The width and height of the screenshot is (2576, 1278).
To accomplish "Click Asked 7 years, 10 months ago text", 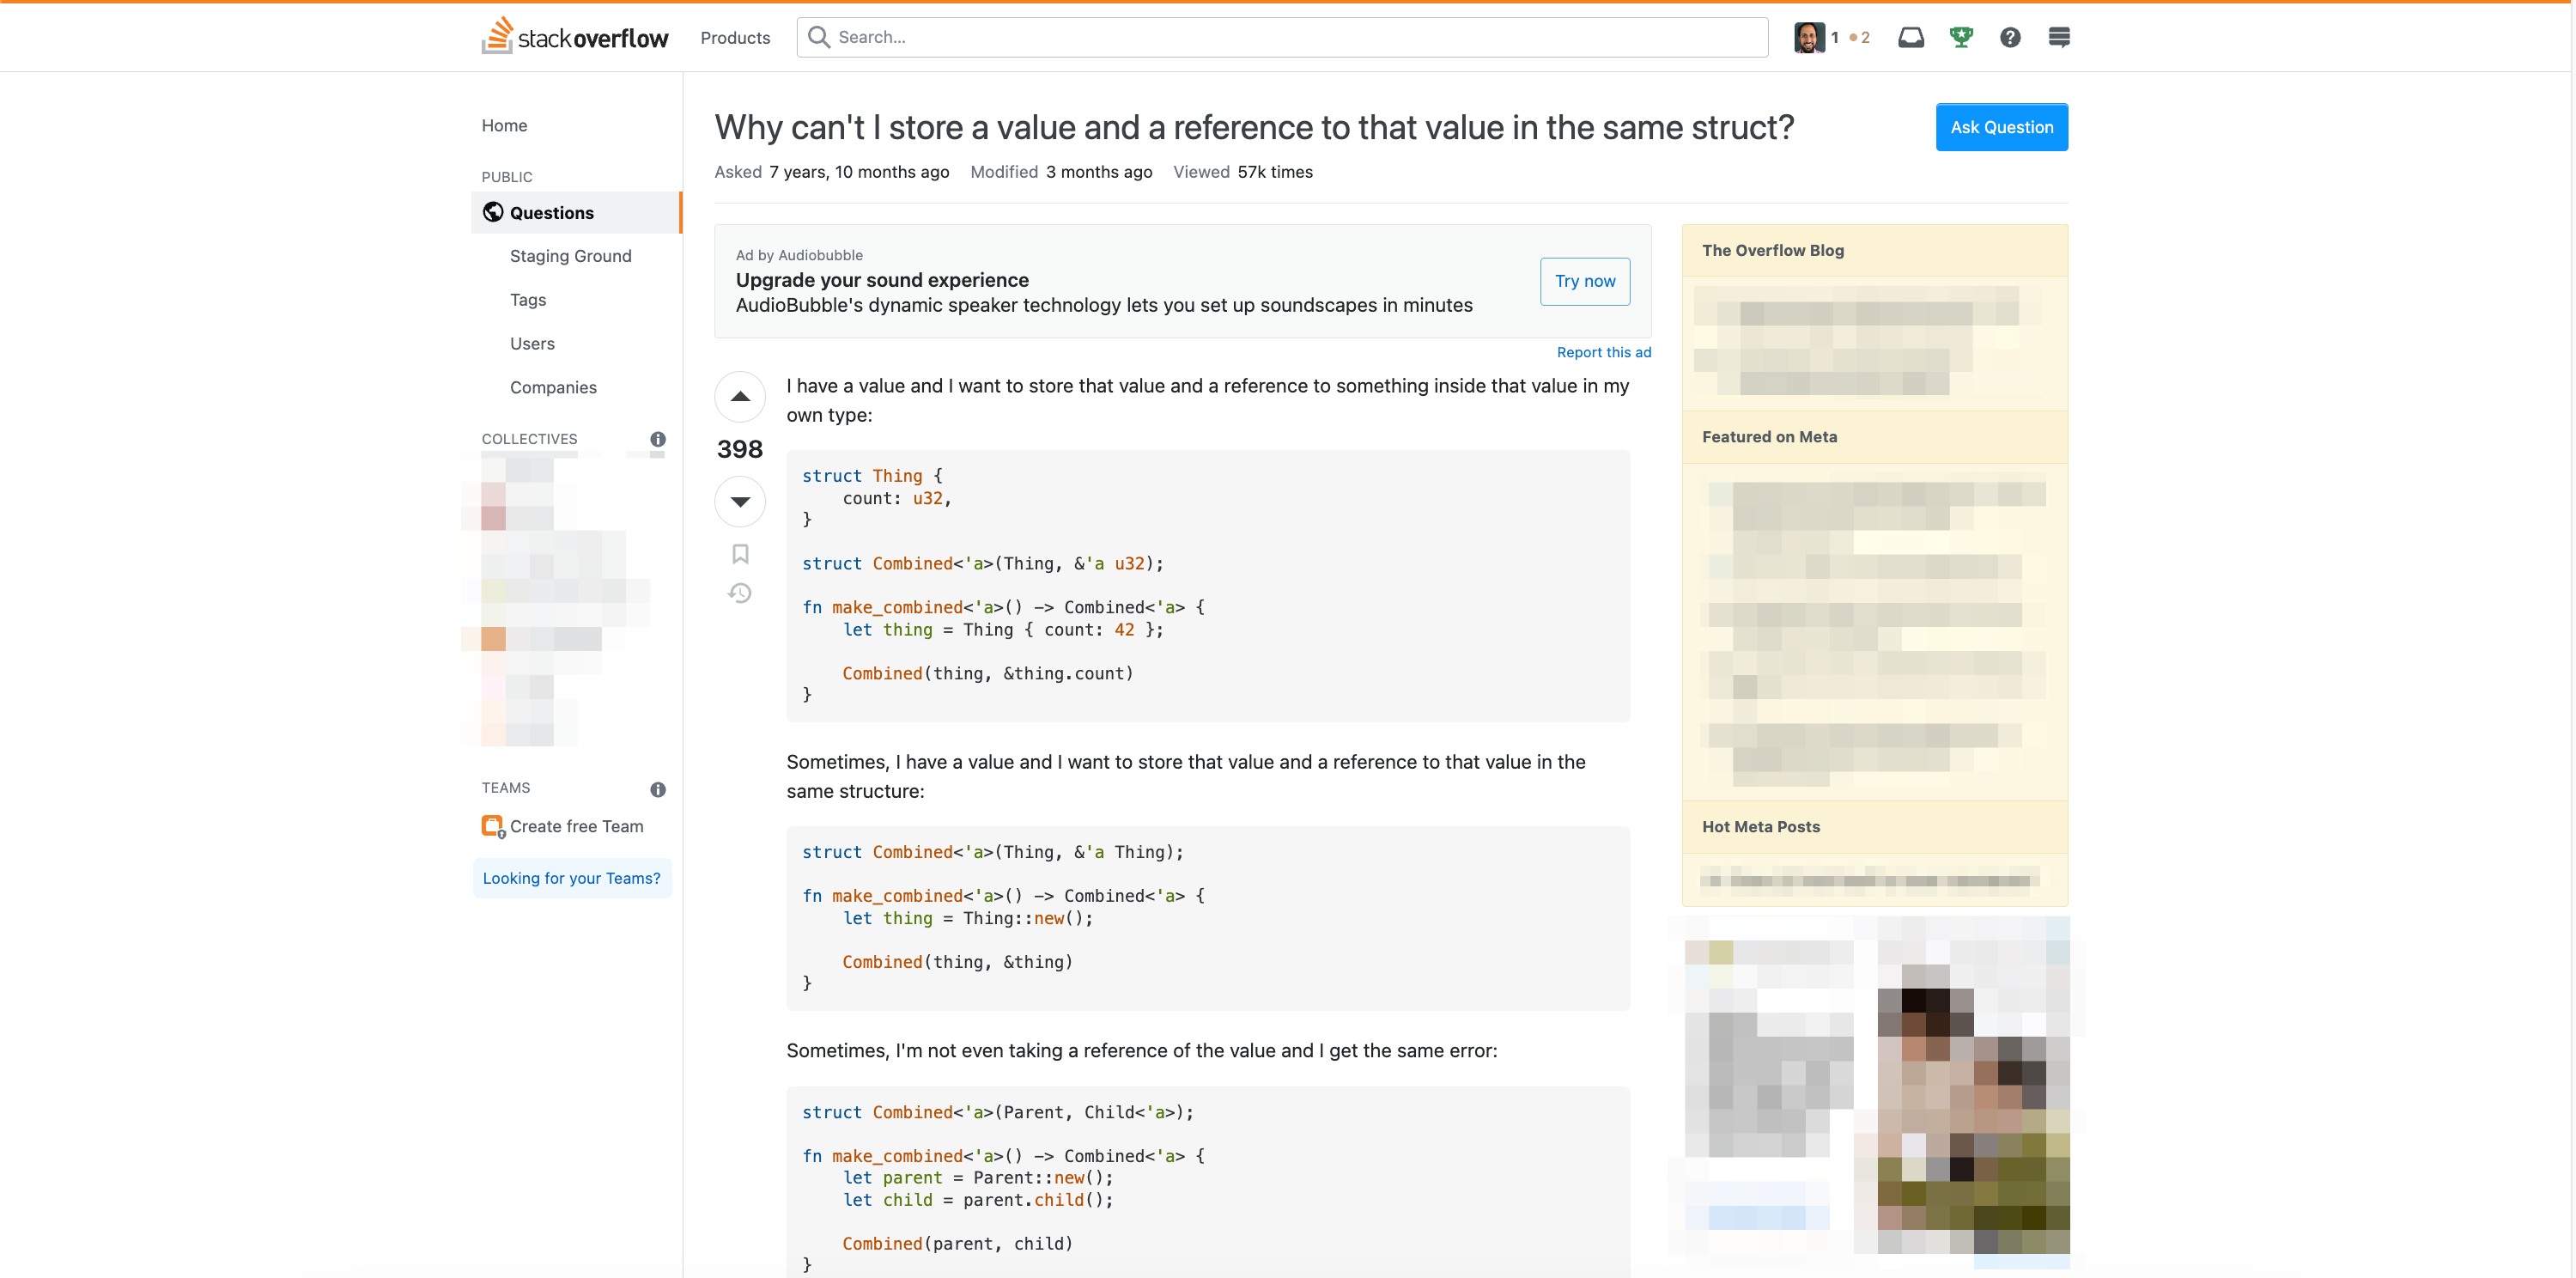I will coord(832,172).
